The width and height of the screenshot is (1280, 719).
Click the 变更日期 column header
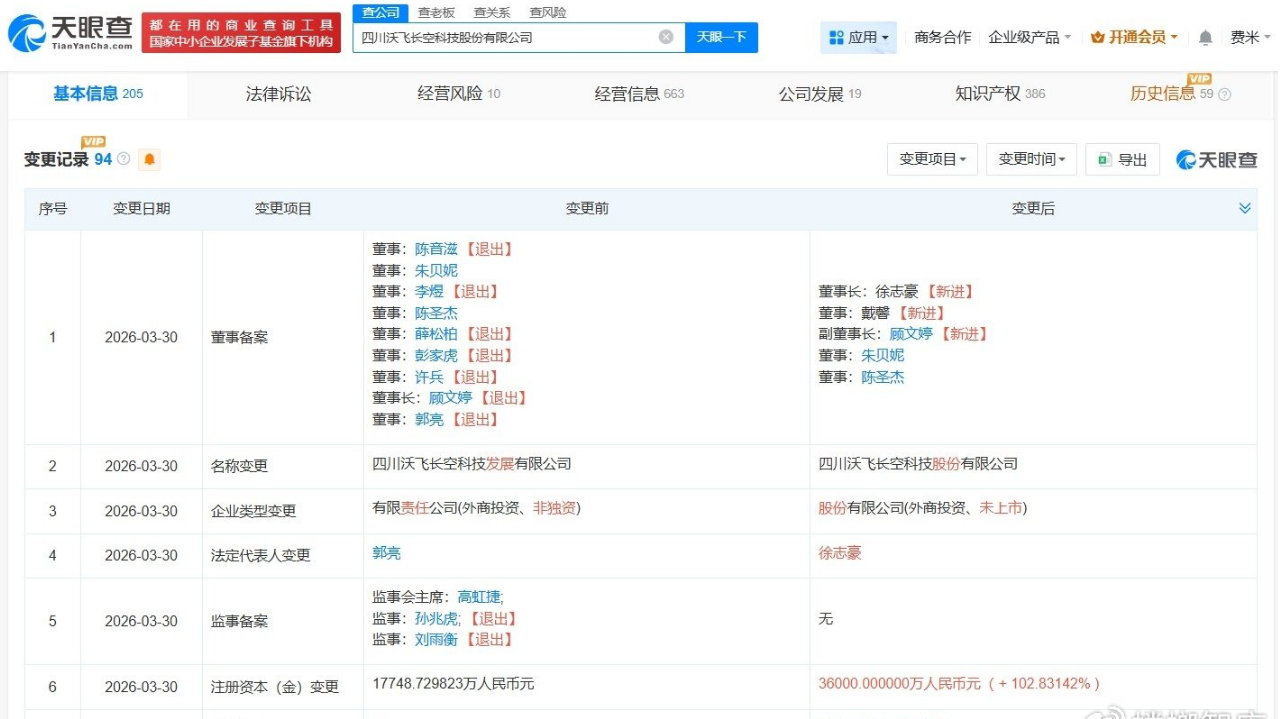point(141,208)
